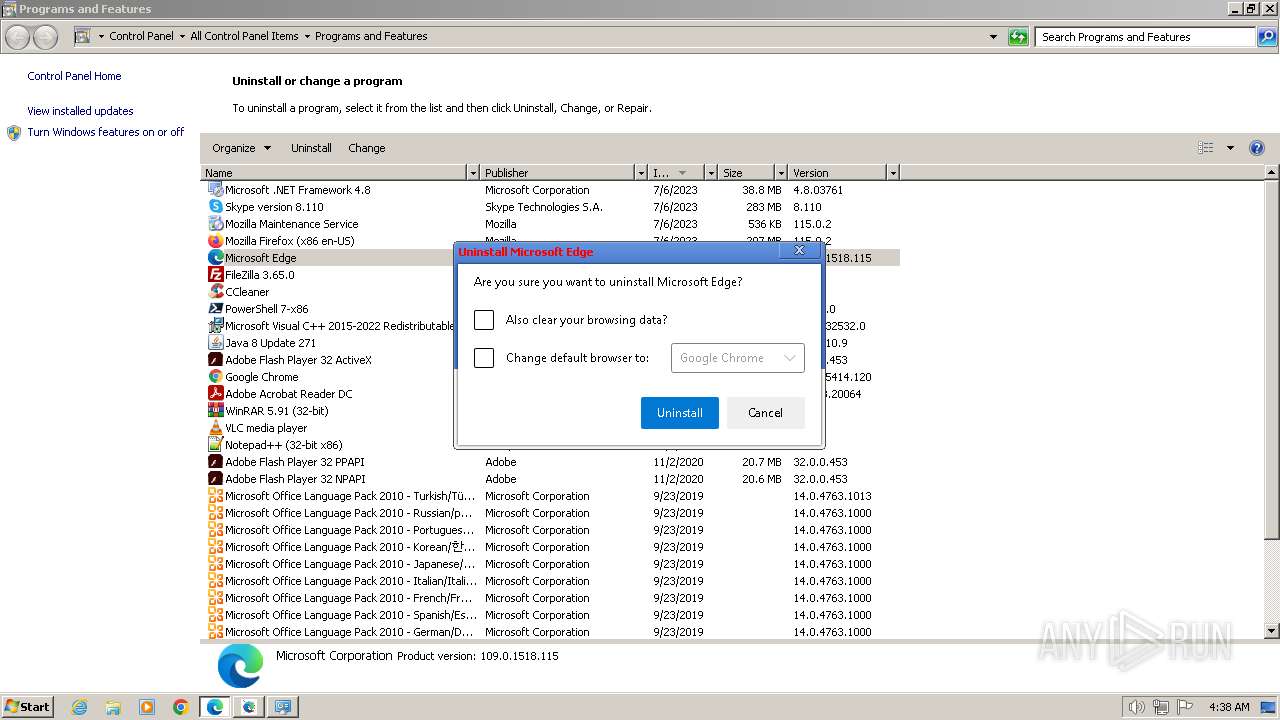This screenshot has height=720, width=1280.
Task: Click Adobe Flash Player 32 PPAPI icon
Action: [215, 462]
